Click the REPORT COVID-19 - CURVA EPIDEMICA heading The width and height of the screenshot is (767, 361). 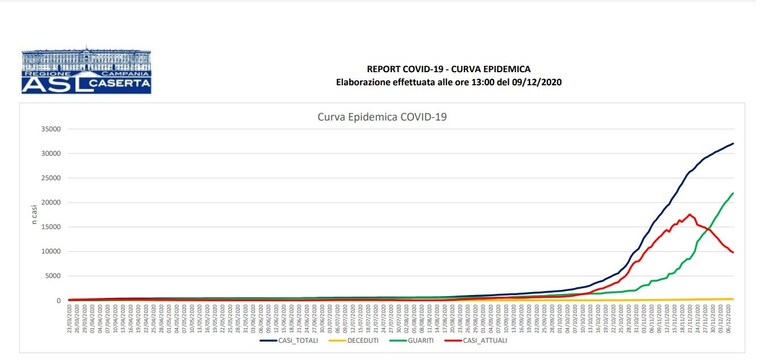point(449,69)
